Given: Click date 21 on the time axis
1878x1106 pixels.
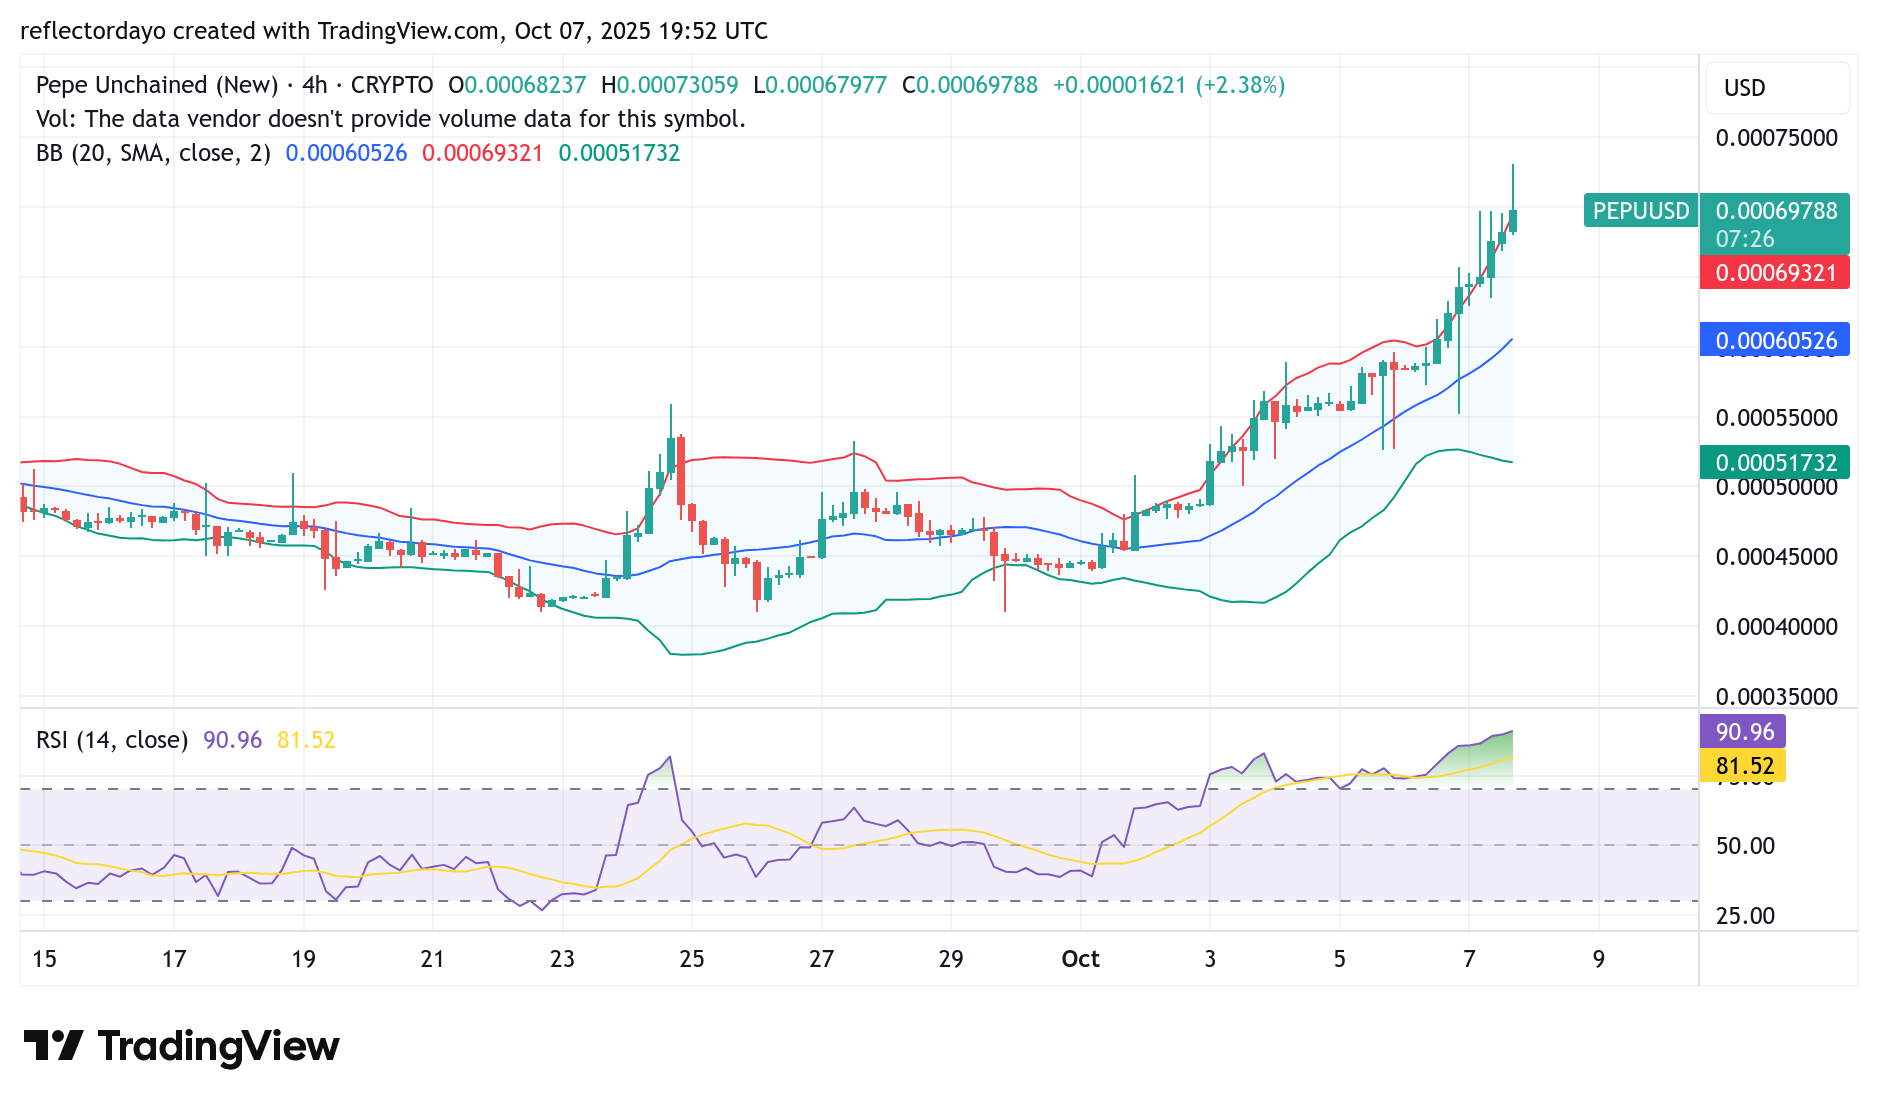Looking at the screenshot, I should (x=432, y=959).
